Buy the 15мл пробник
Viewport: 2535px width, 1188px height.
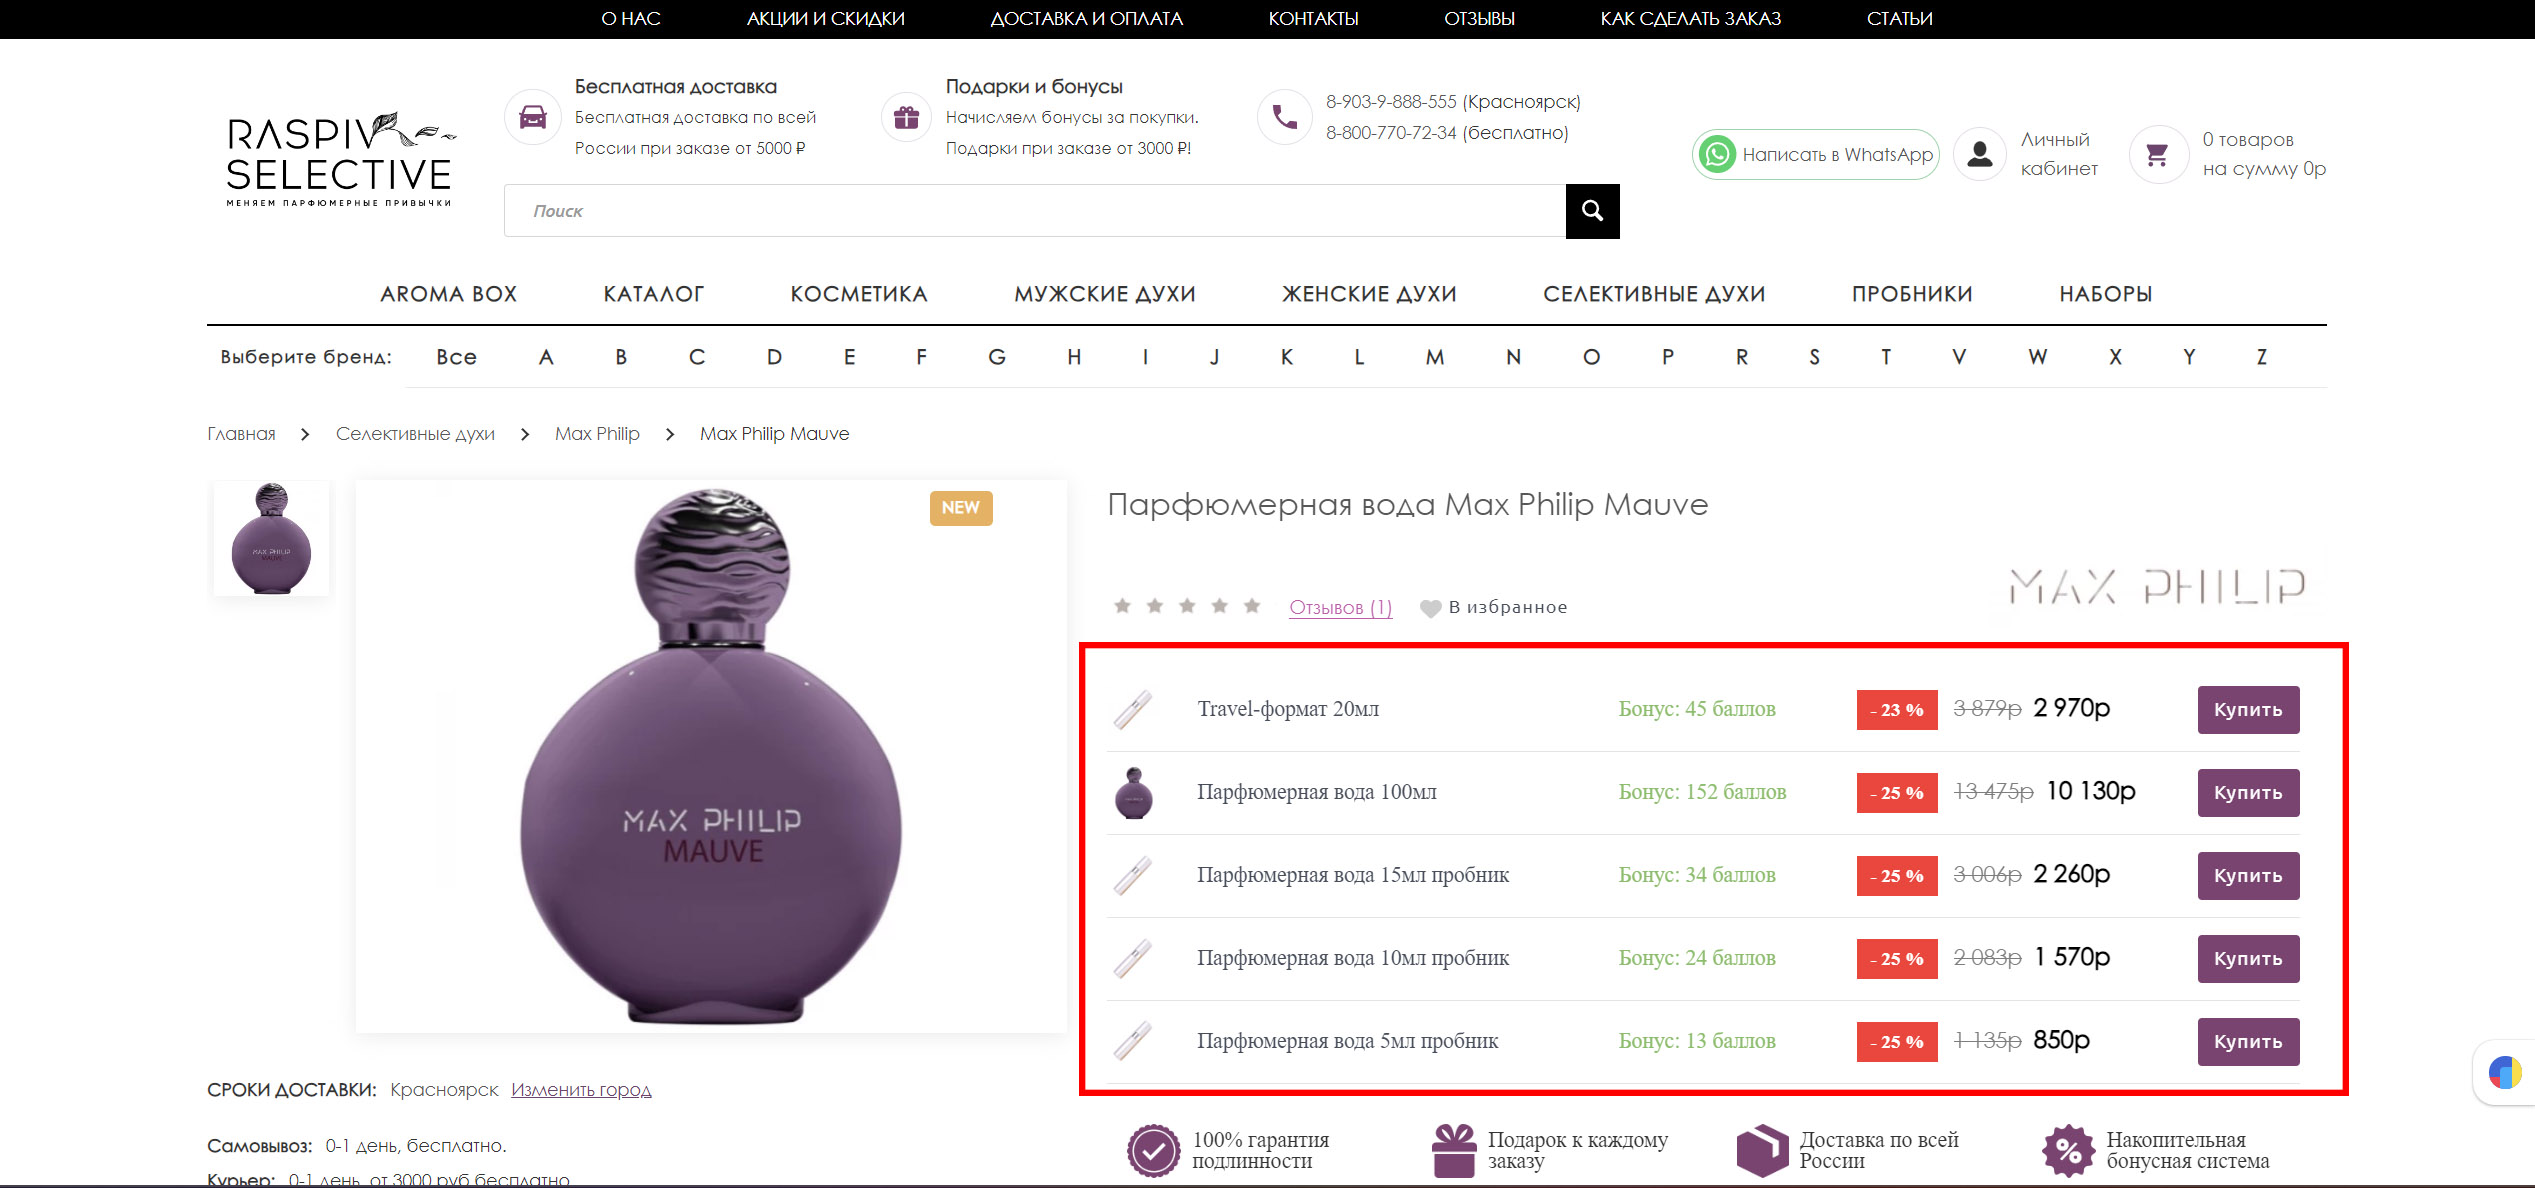pos(2248,876)
